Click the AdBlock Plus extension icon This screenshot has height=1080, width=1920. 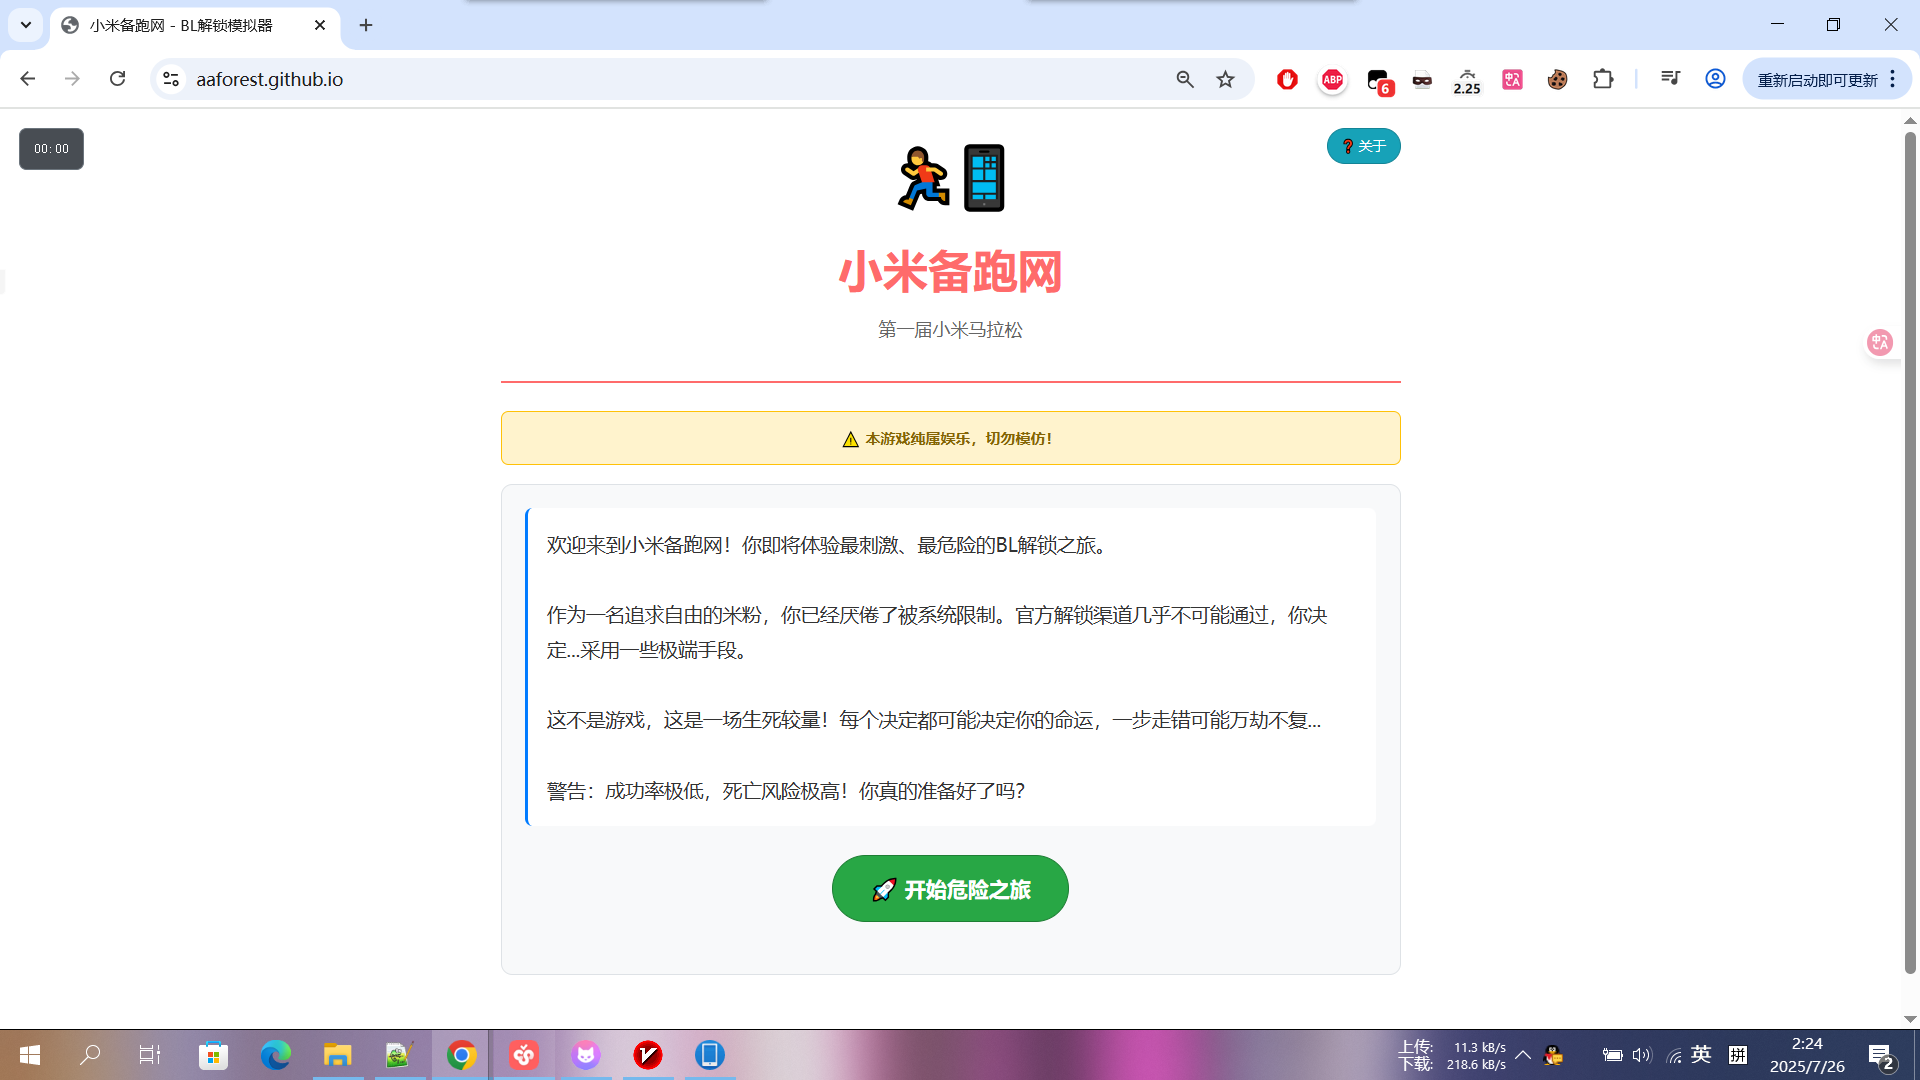point(1332,79)
